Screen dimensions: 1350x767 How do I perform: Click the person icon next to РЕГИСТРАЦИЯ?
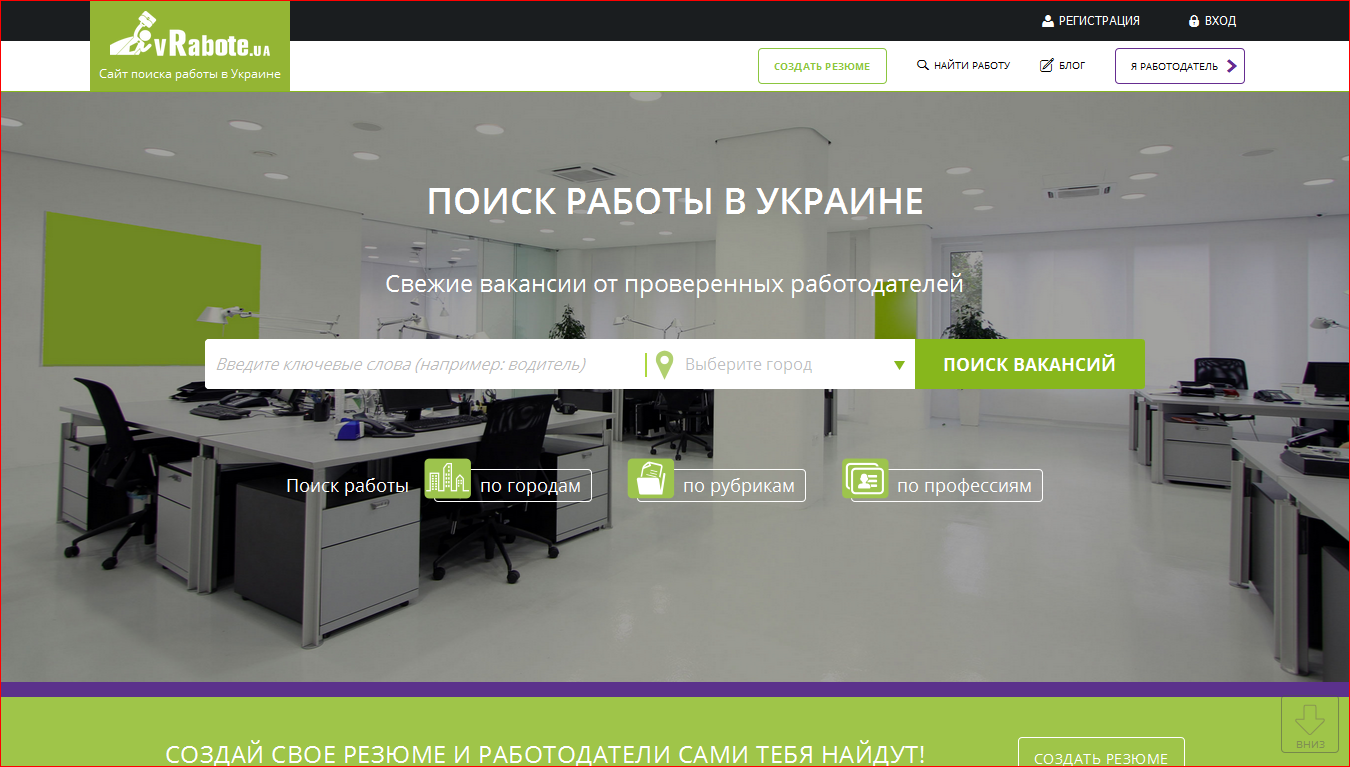click(x=1047, y=20)
